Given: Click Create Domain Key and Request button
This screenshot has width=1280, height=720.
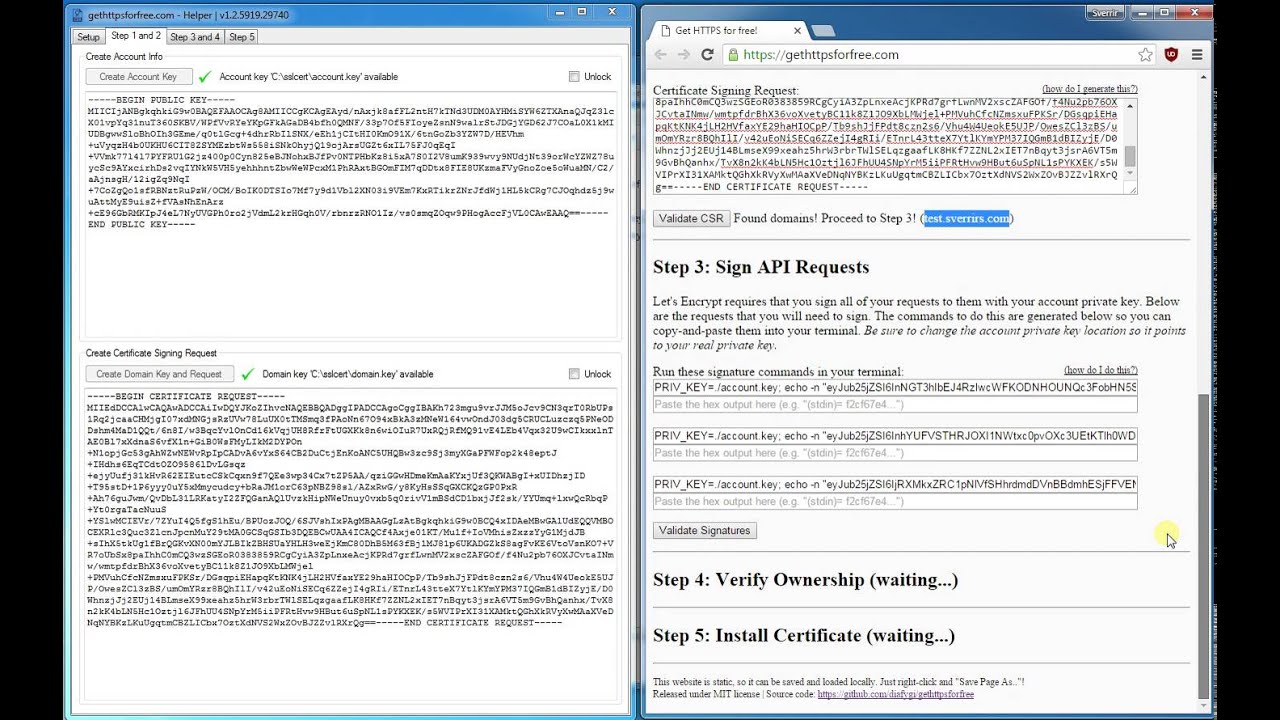Looking at the screenshot, I should pos(160,374).
